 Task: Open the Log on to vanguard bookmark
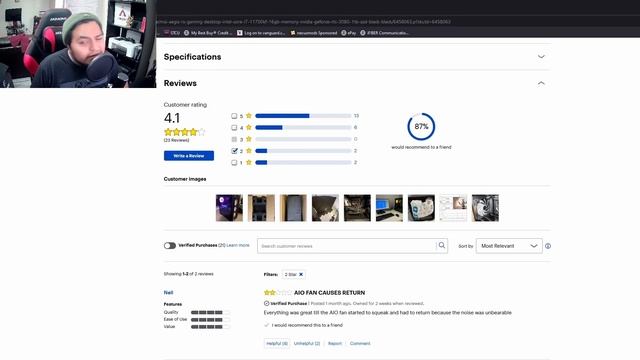click(261, 33)
